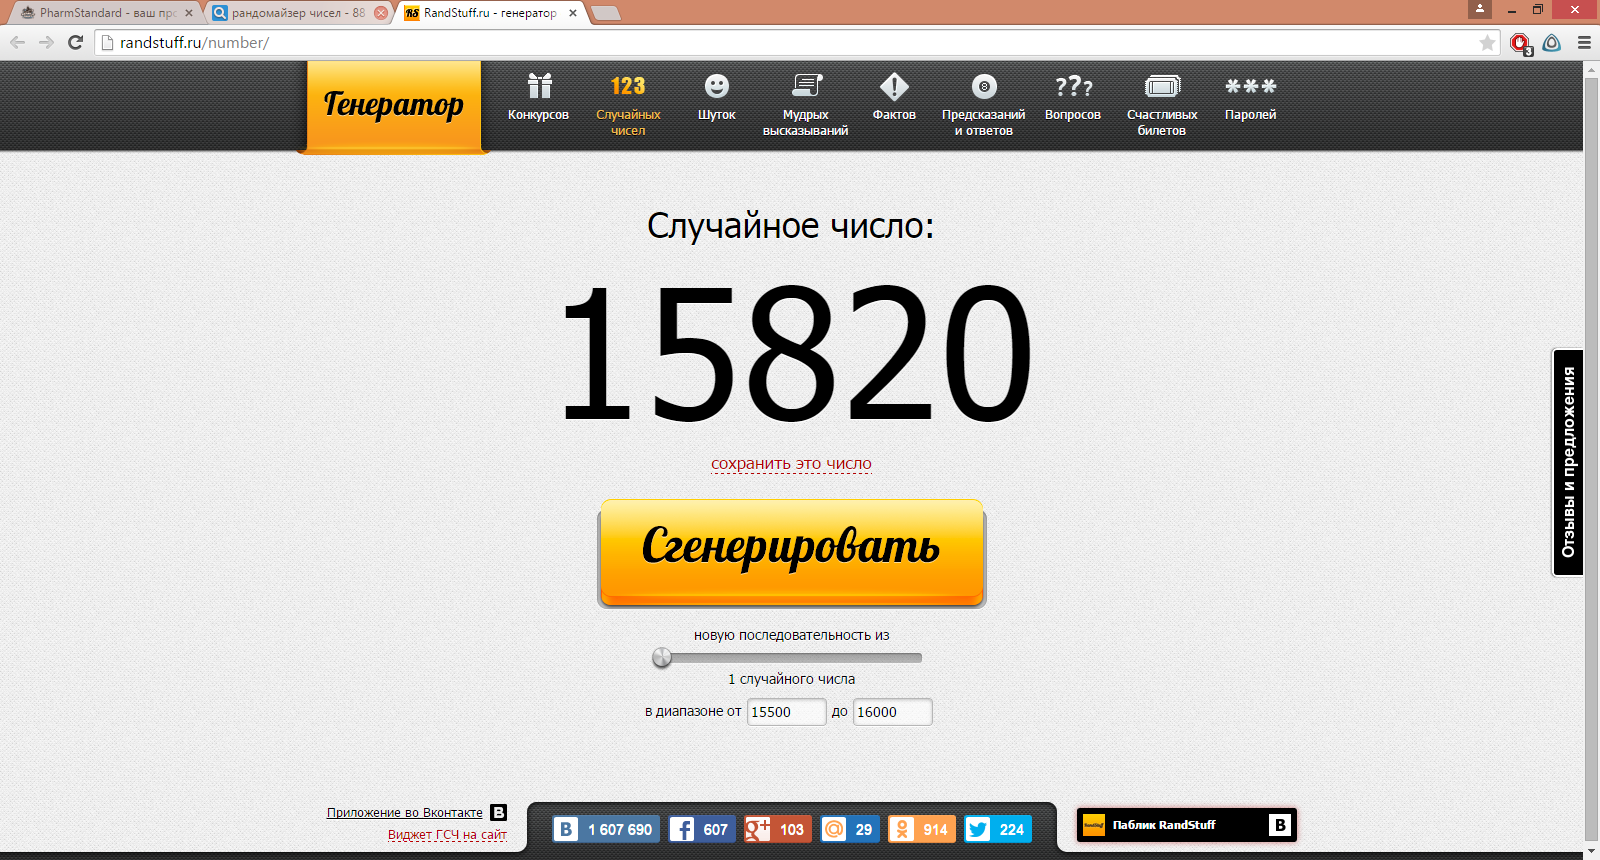Viewport: 1600px width, 860px height.
Task: Select the Шуток smiley icon
Action: [716, 98]
